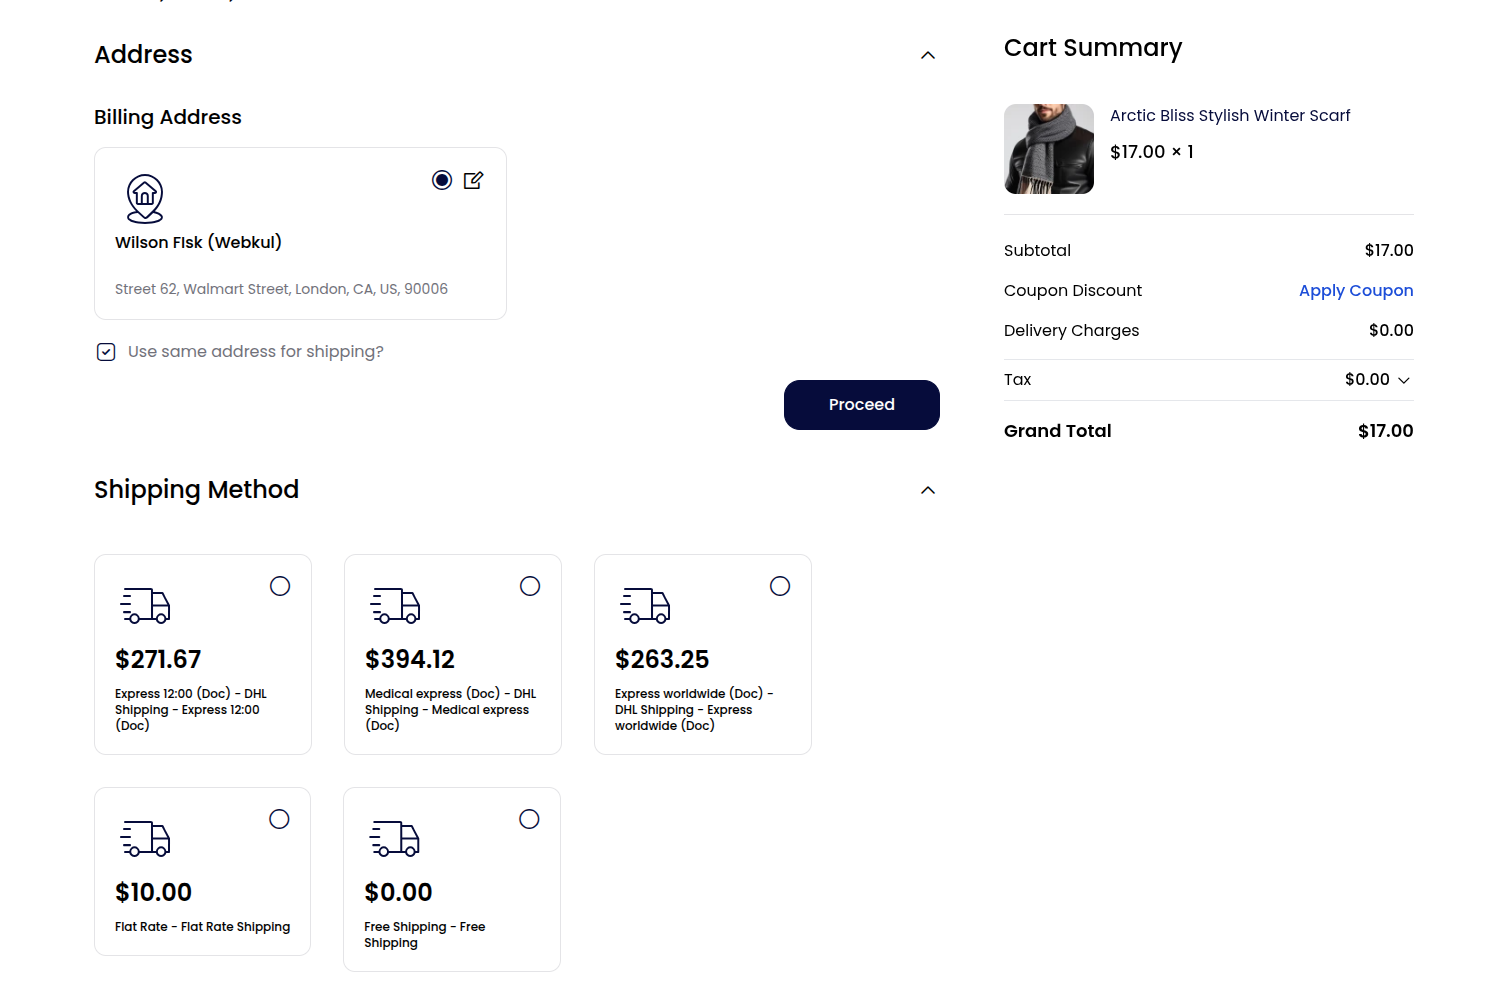Uncheck Use same address for shipping
Viewport: 1508px width, 1000px height.
(106, 351)
